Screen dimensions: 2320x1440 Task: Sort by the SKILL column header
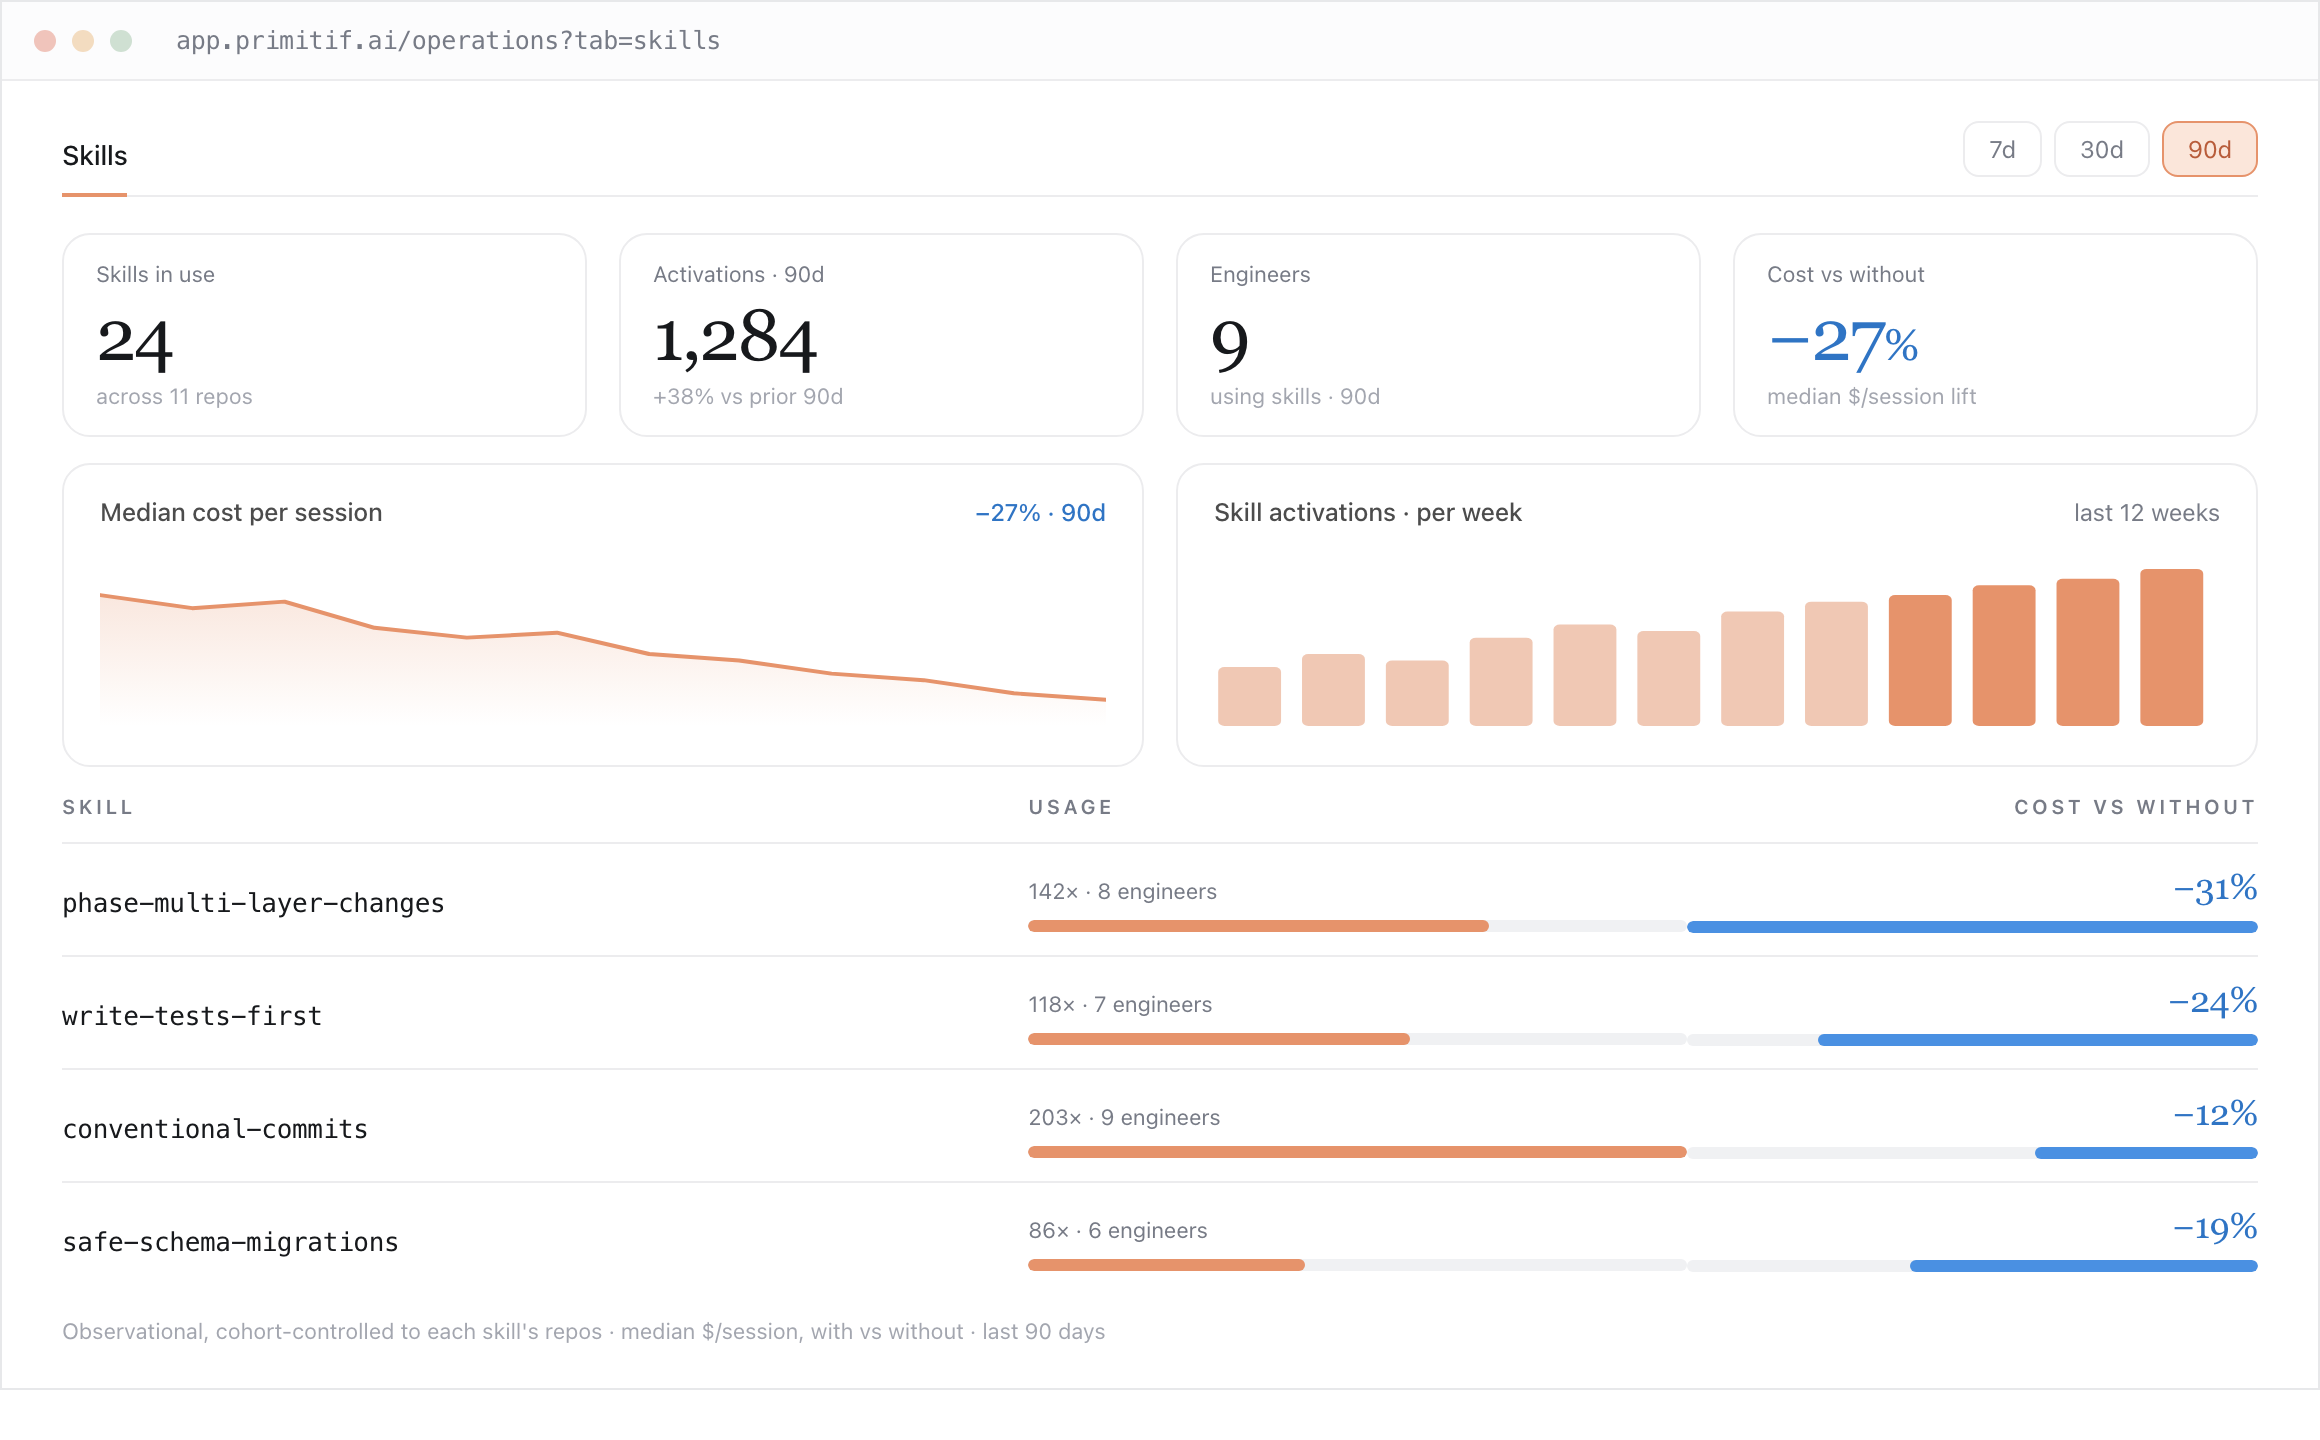(98, 807)
